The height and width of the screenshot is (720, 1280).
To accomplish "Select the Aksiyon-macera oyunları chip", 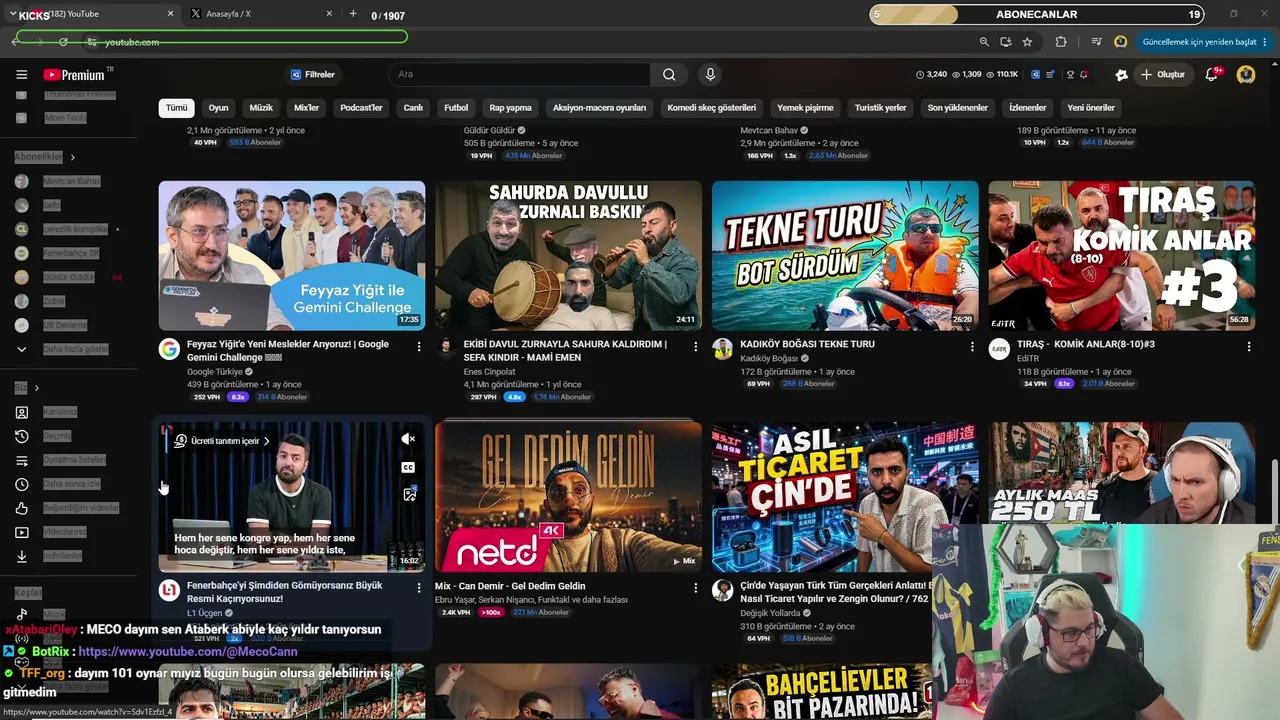I will coord(600,108).
